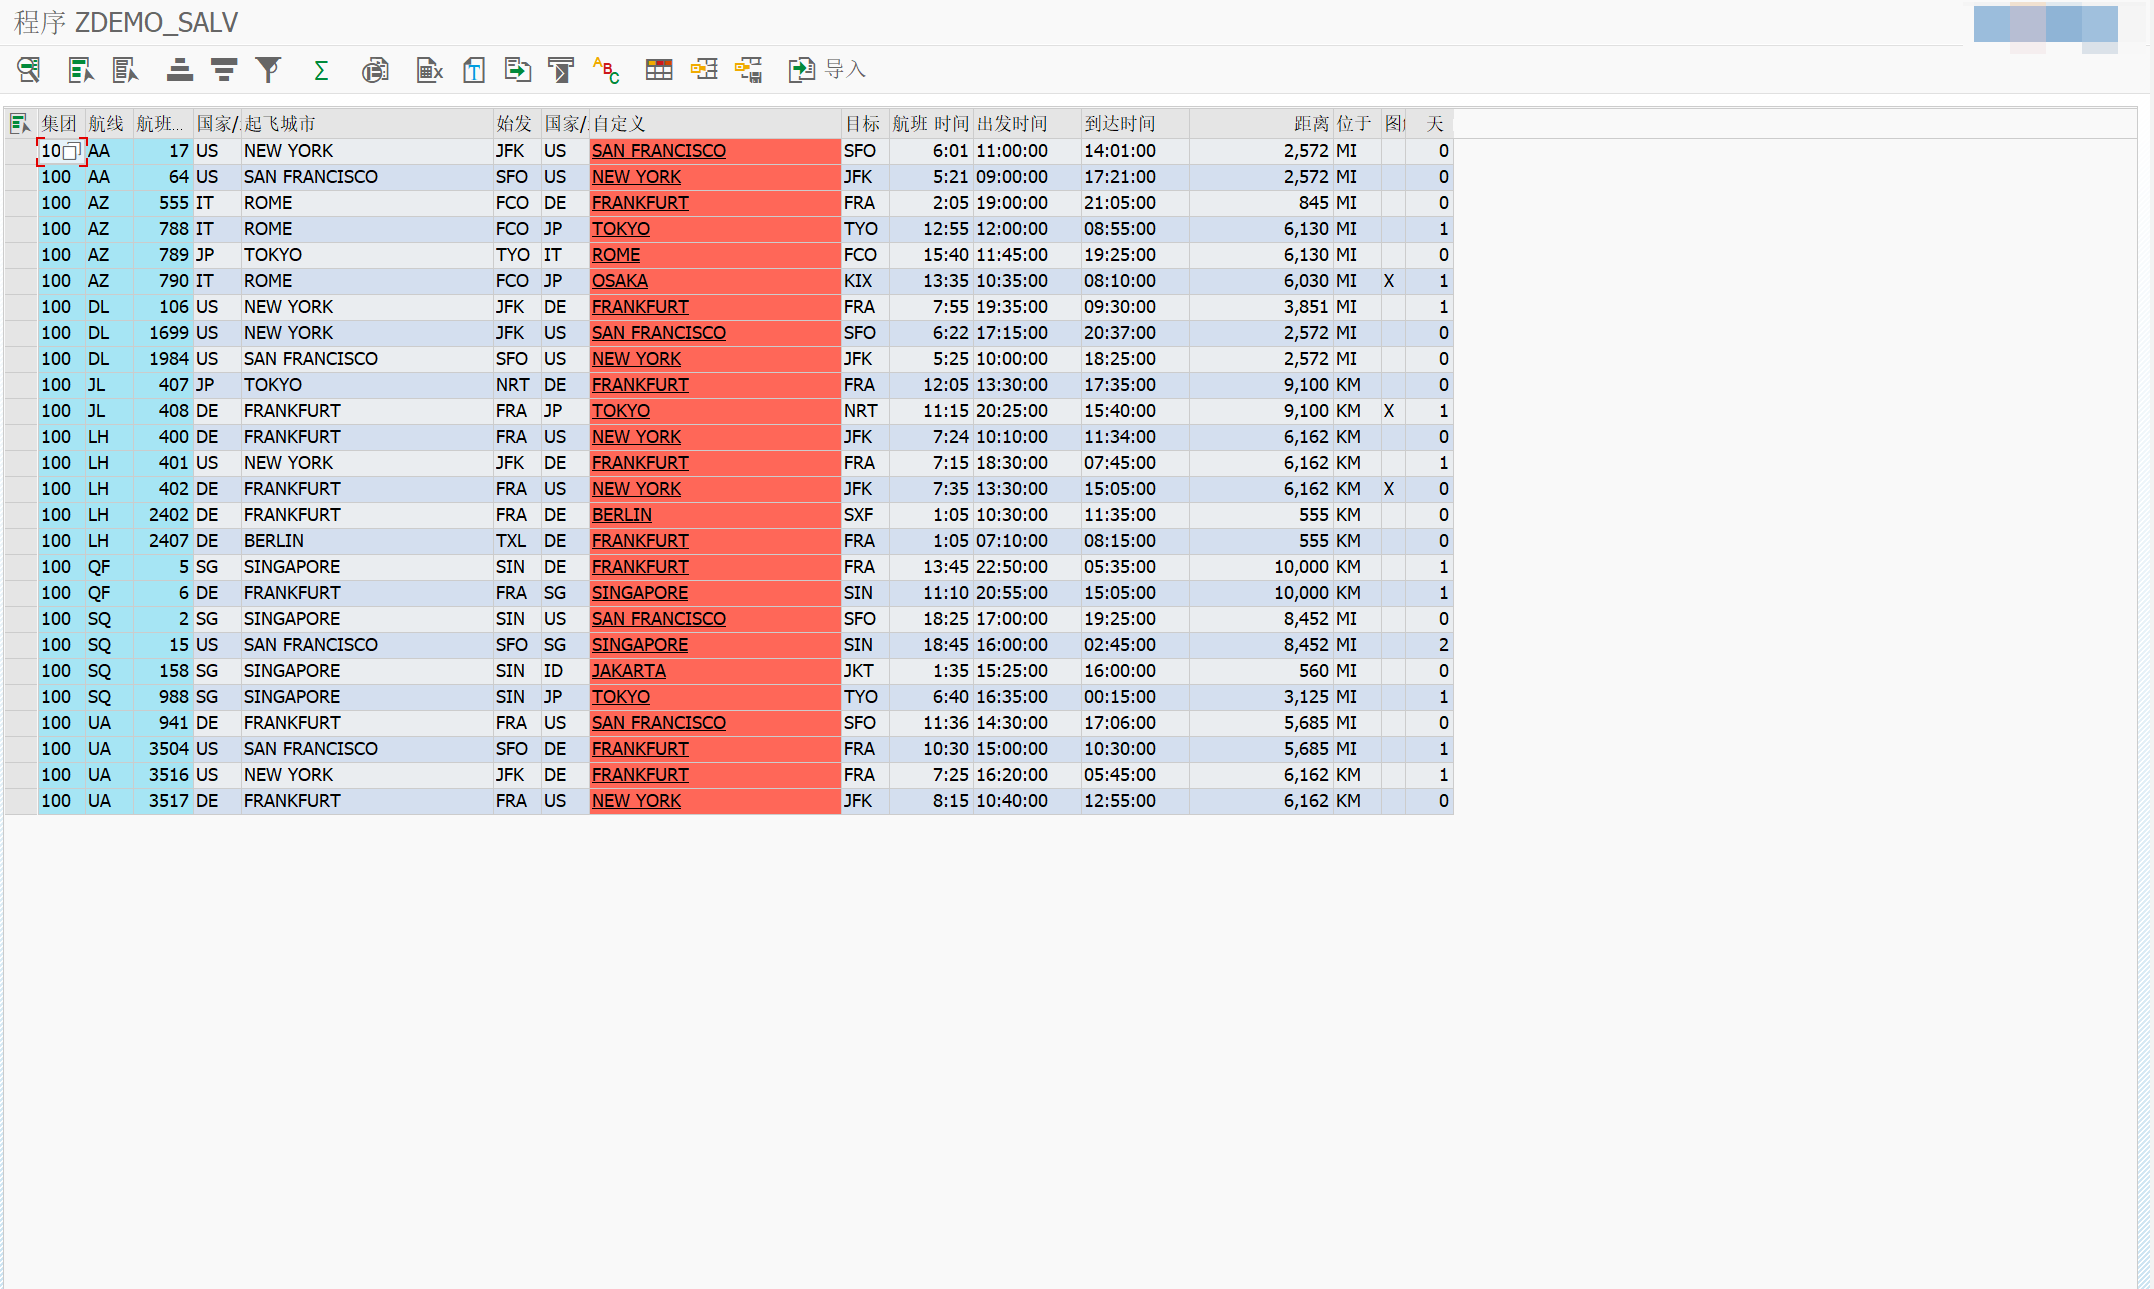Click the Sigma total icon
The image size is (2154, 1289).
[321, 69]
